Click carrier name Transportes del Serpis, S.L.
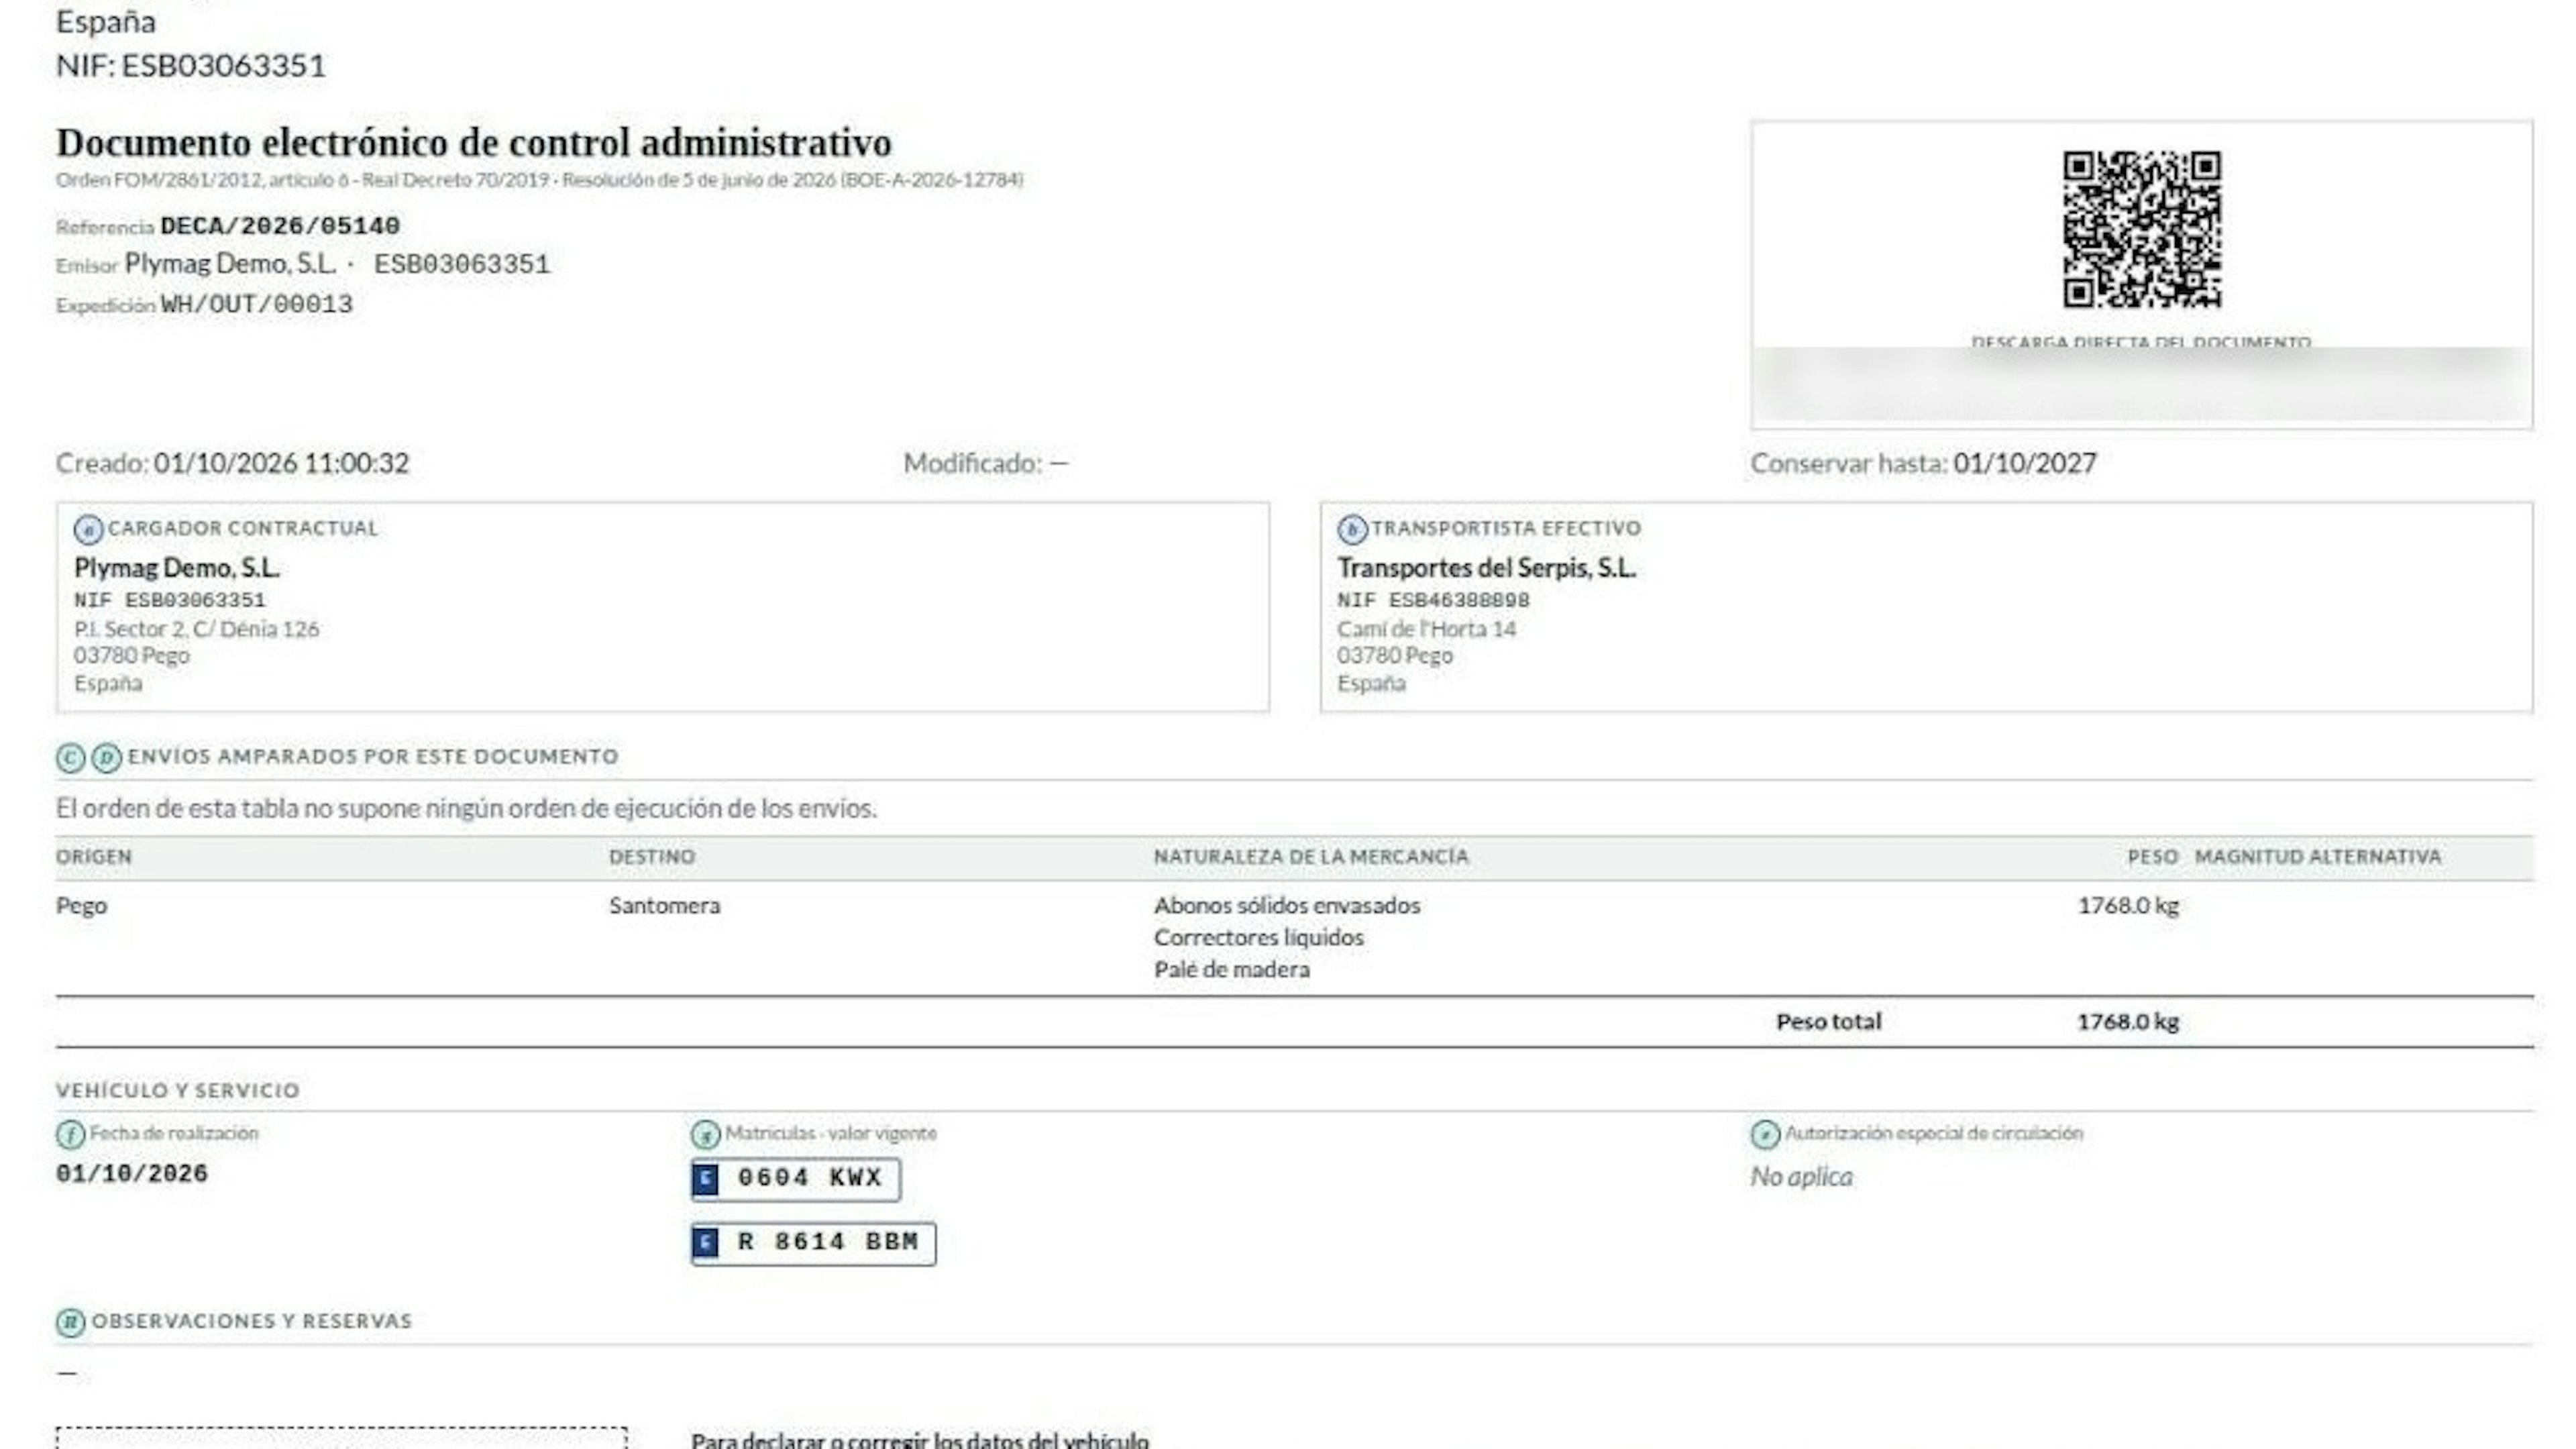Image resolution: width=2576 pixels, height=1449 pixels. 1487,568
